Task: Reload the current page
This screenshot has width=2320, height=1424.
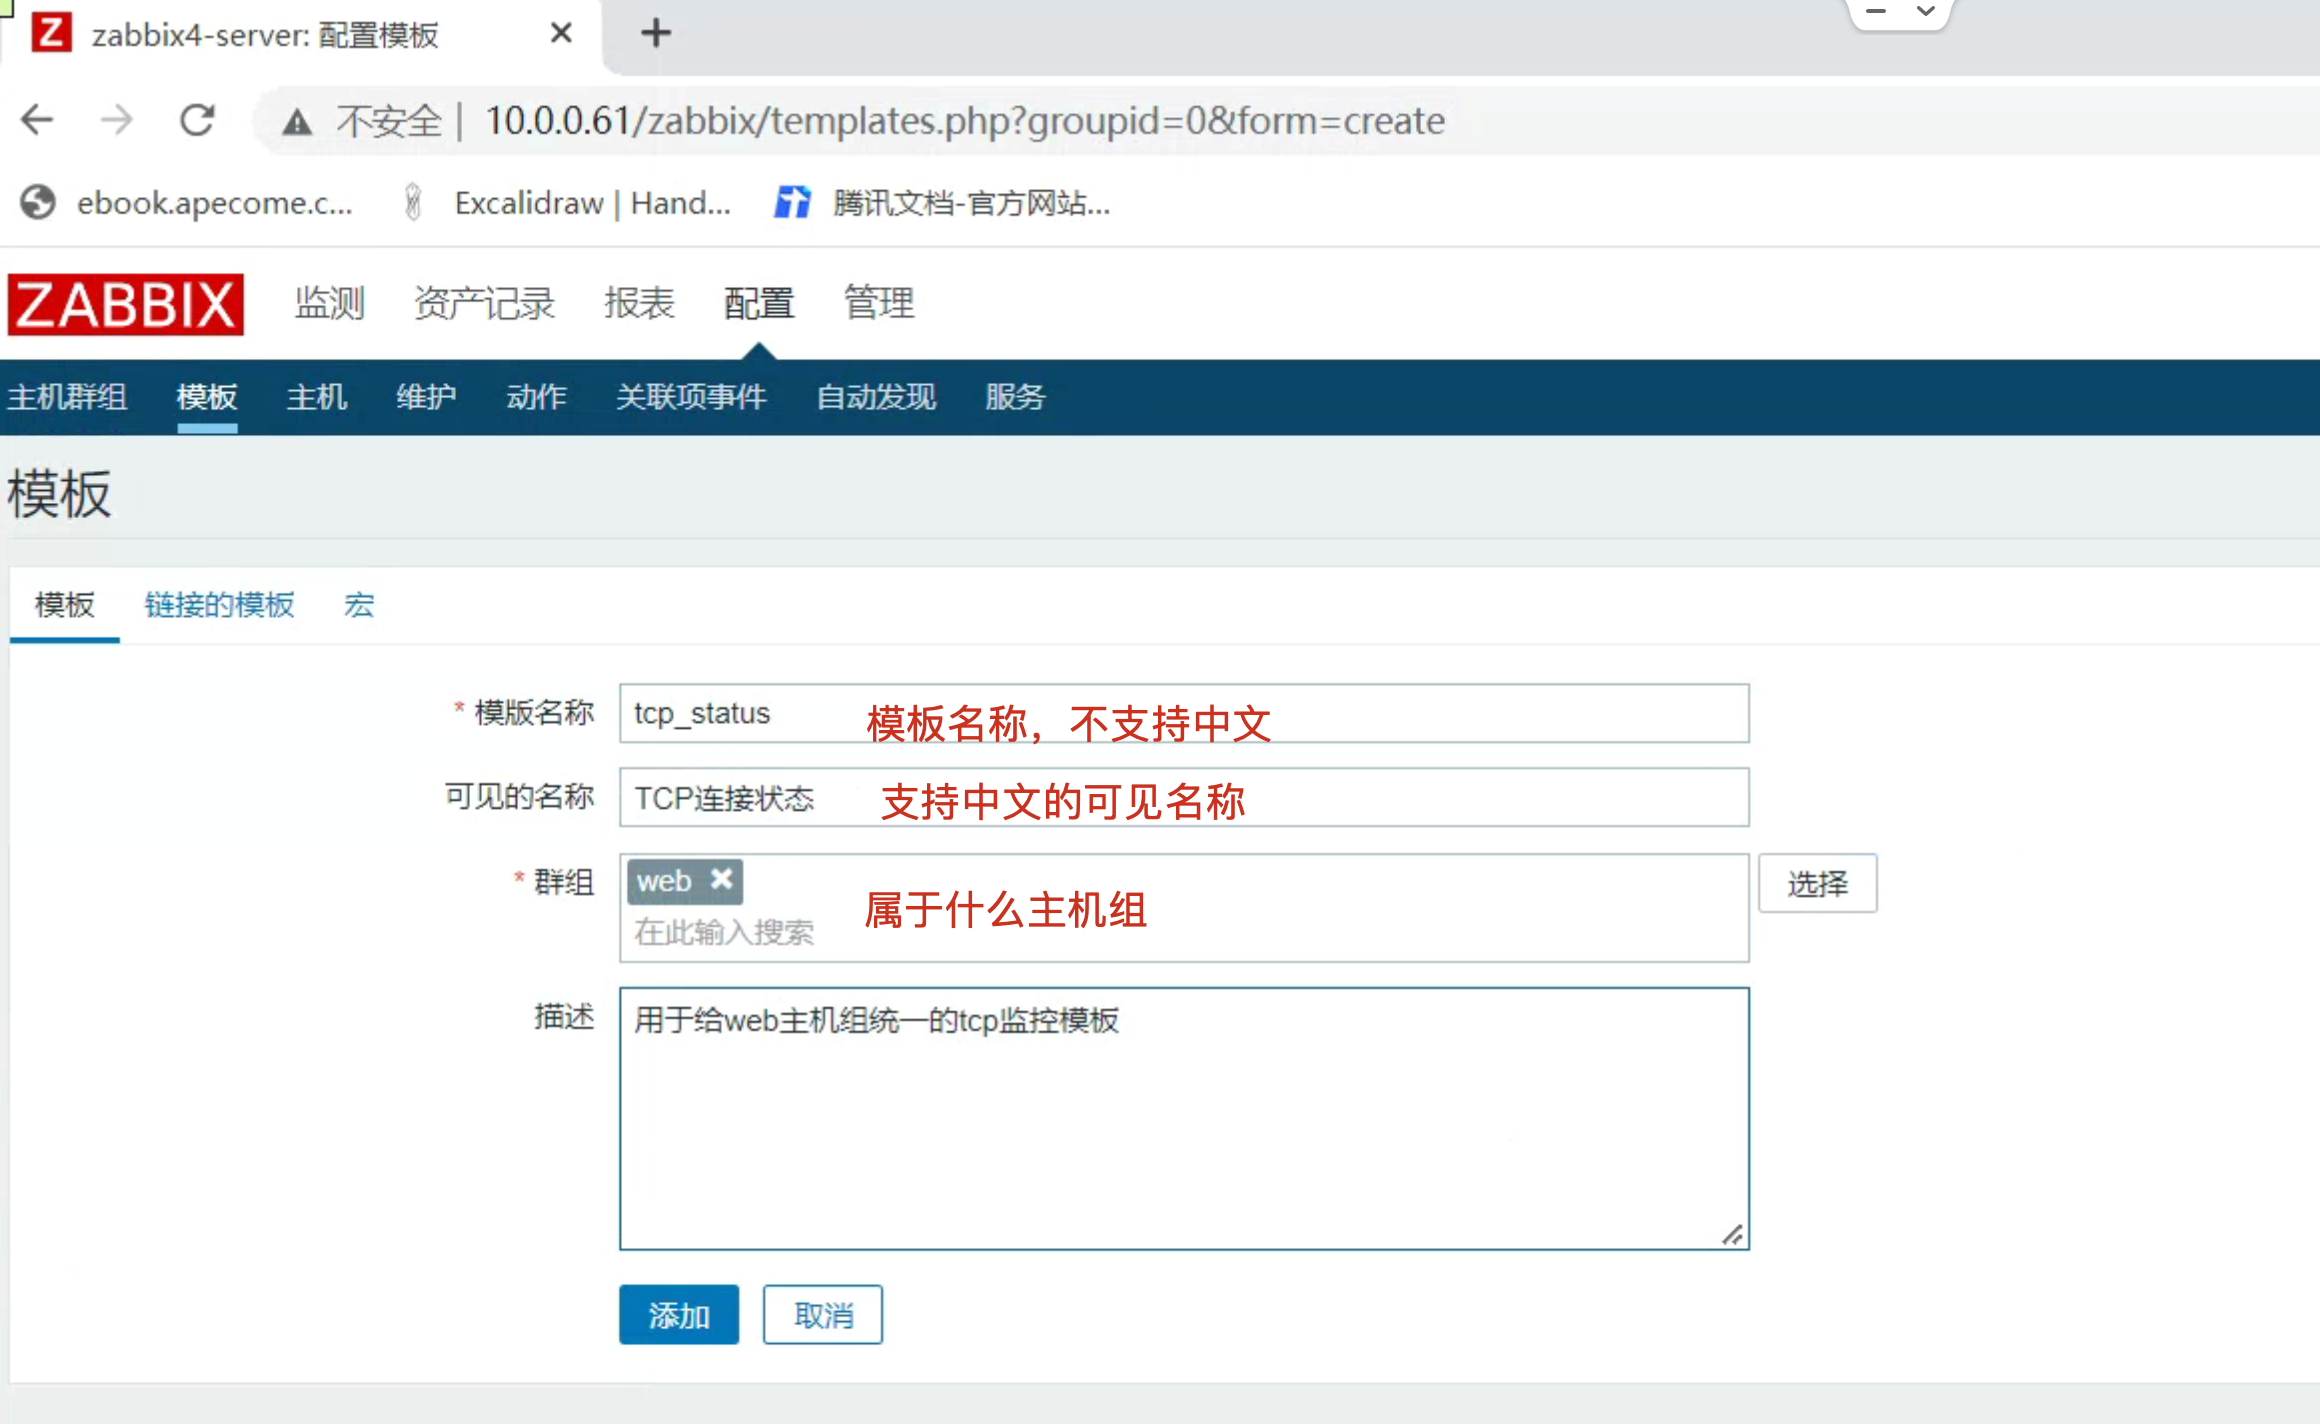Action: click(197, 120)
